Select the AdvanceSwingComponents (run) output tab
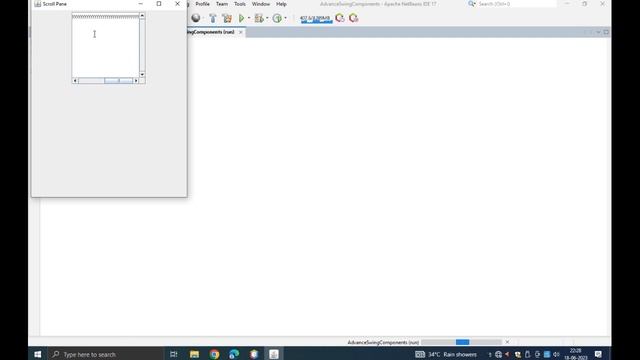The image size is (640, 360). [x=211, y=32]
